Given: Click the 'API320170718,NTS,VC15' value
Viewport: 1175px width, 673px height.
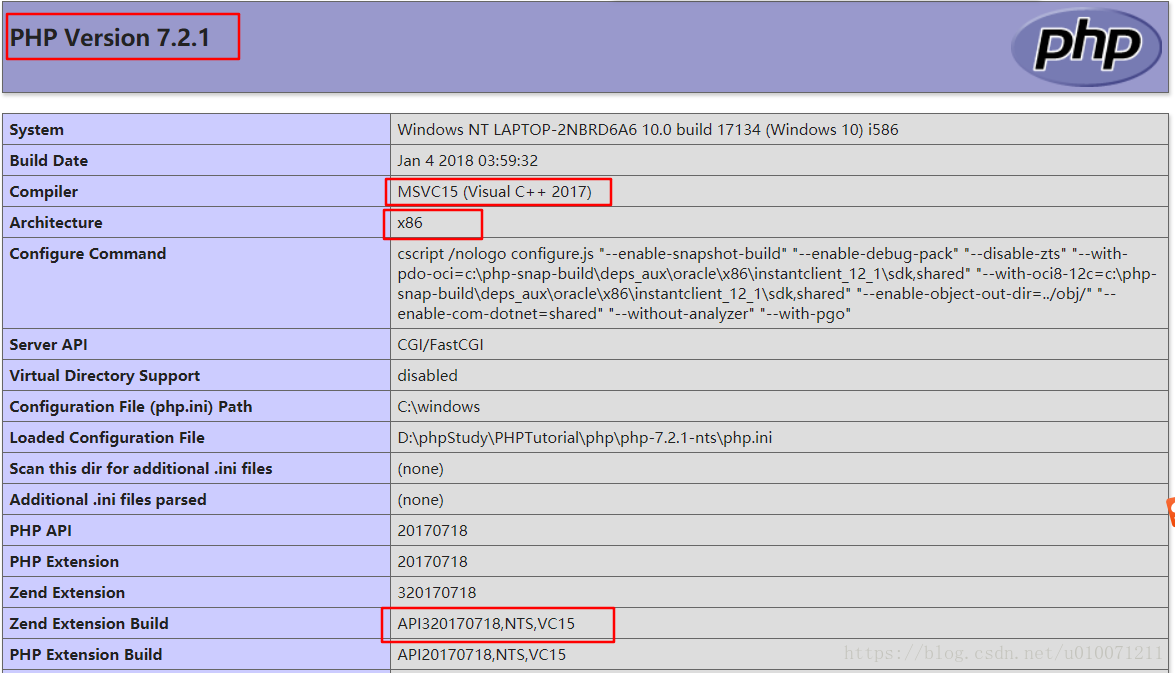Looking at the screenshot, I should click(486, 624).
